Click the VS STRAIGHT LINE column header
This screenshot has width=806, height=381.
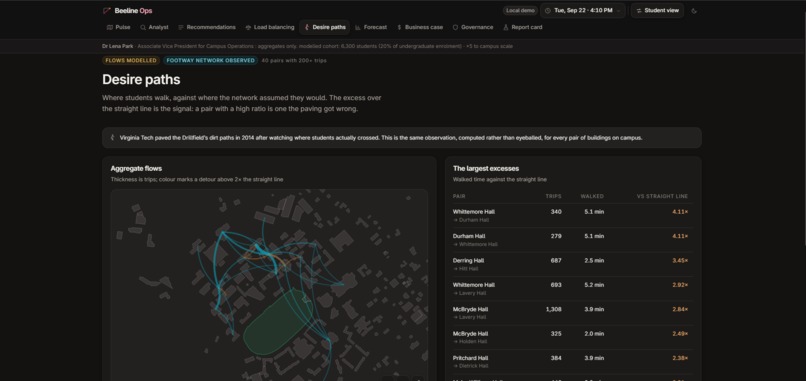(662, 196)
